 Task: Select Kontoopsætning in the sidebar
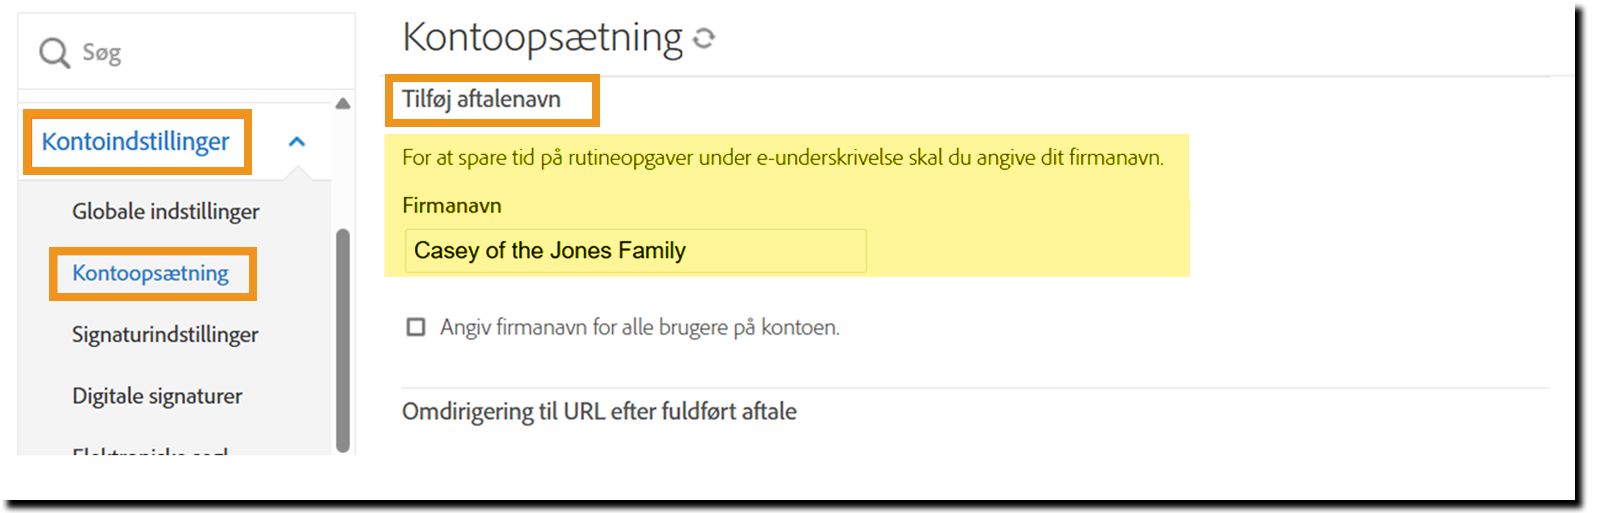(x=150, y=274)
